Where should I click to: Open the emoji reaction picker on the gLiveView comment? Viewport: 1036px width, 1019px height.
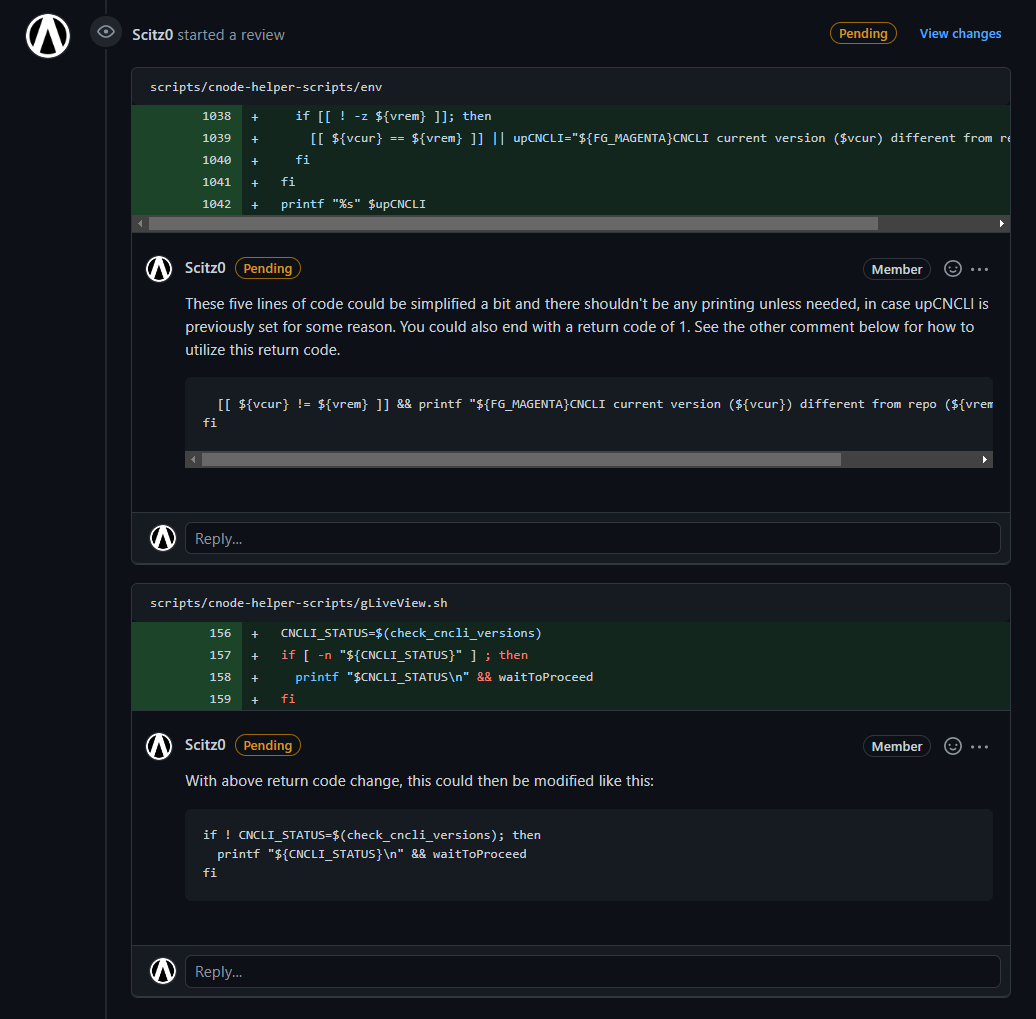point(951,745)
